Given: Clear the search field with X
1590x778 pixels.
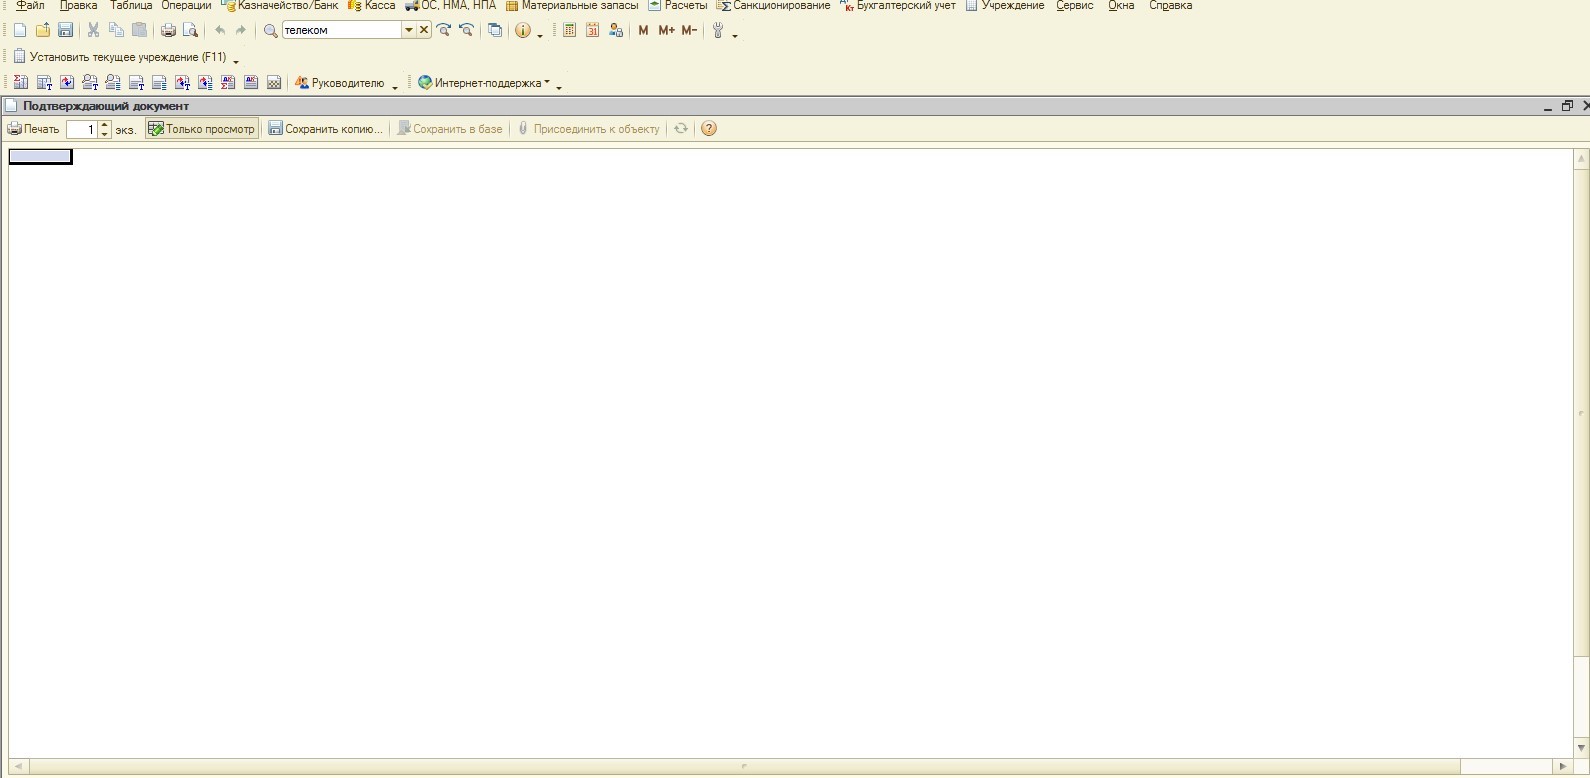Looking at the screenshot, I should point(424,30).
